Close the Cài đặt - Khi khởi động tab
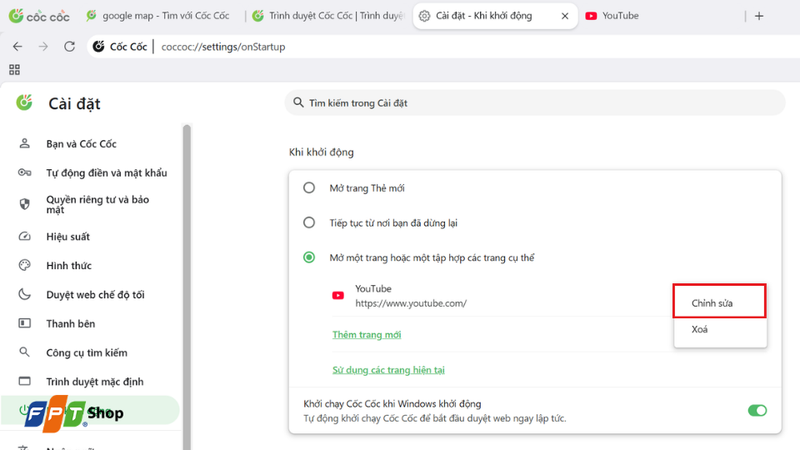The image size is (800, 450). (565, 16)
